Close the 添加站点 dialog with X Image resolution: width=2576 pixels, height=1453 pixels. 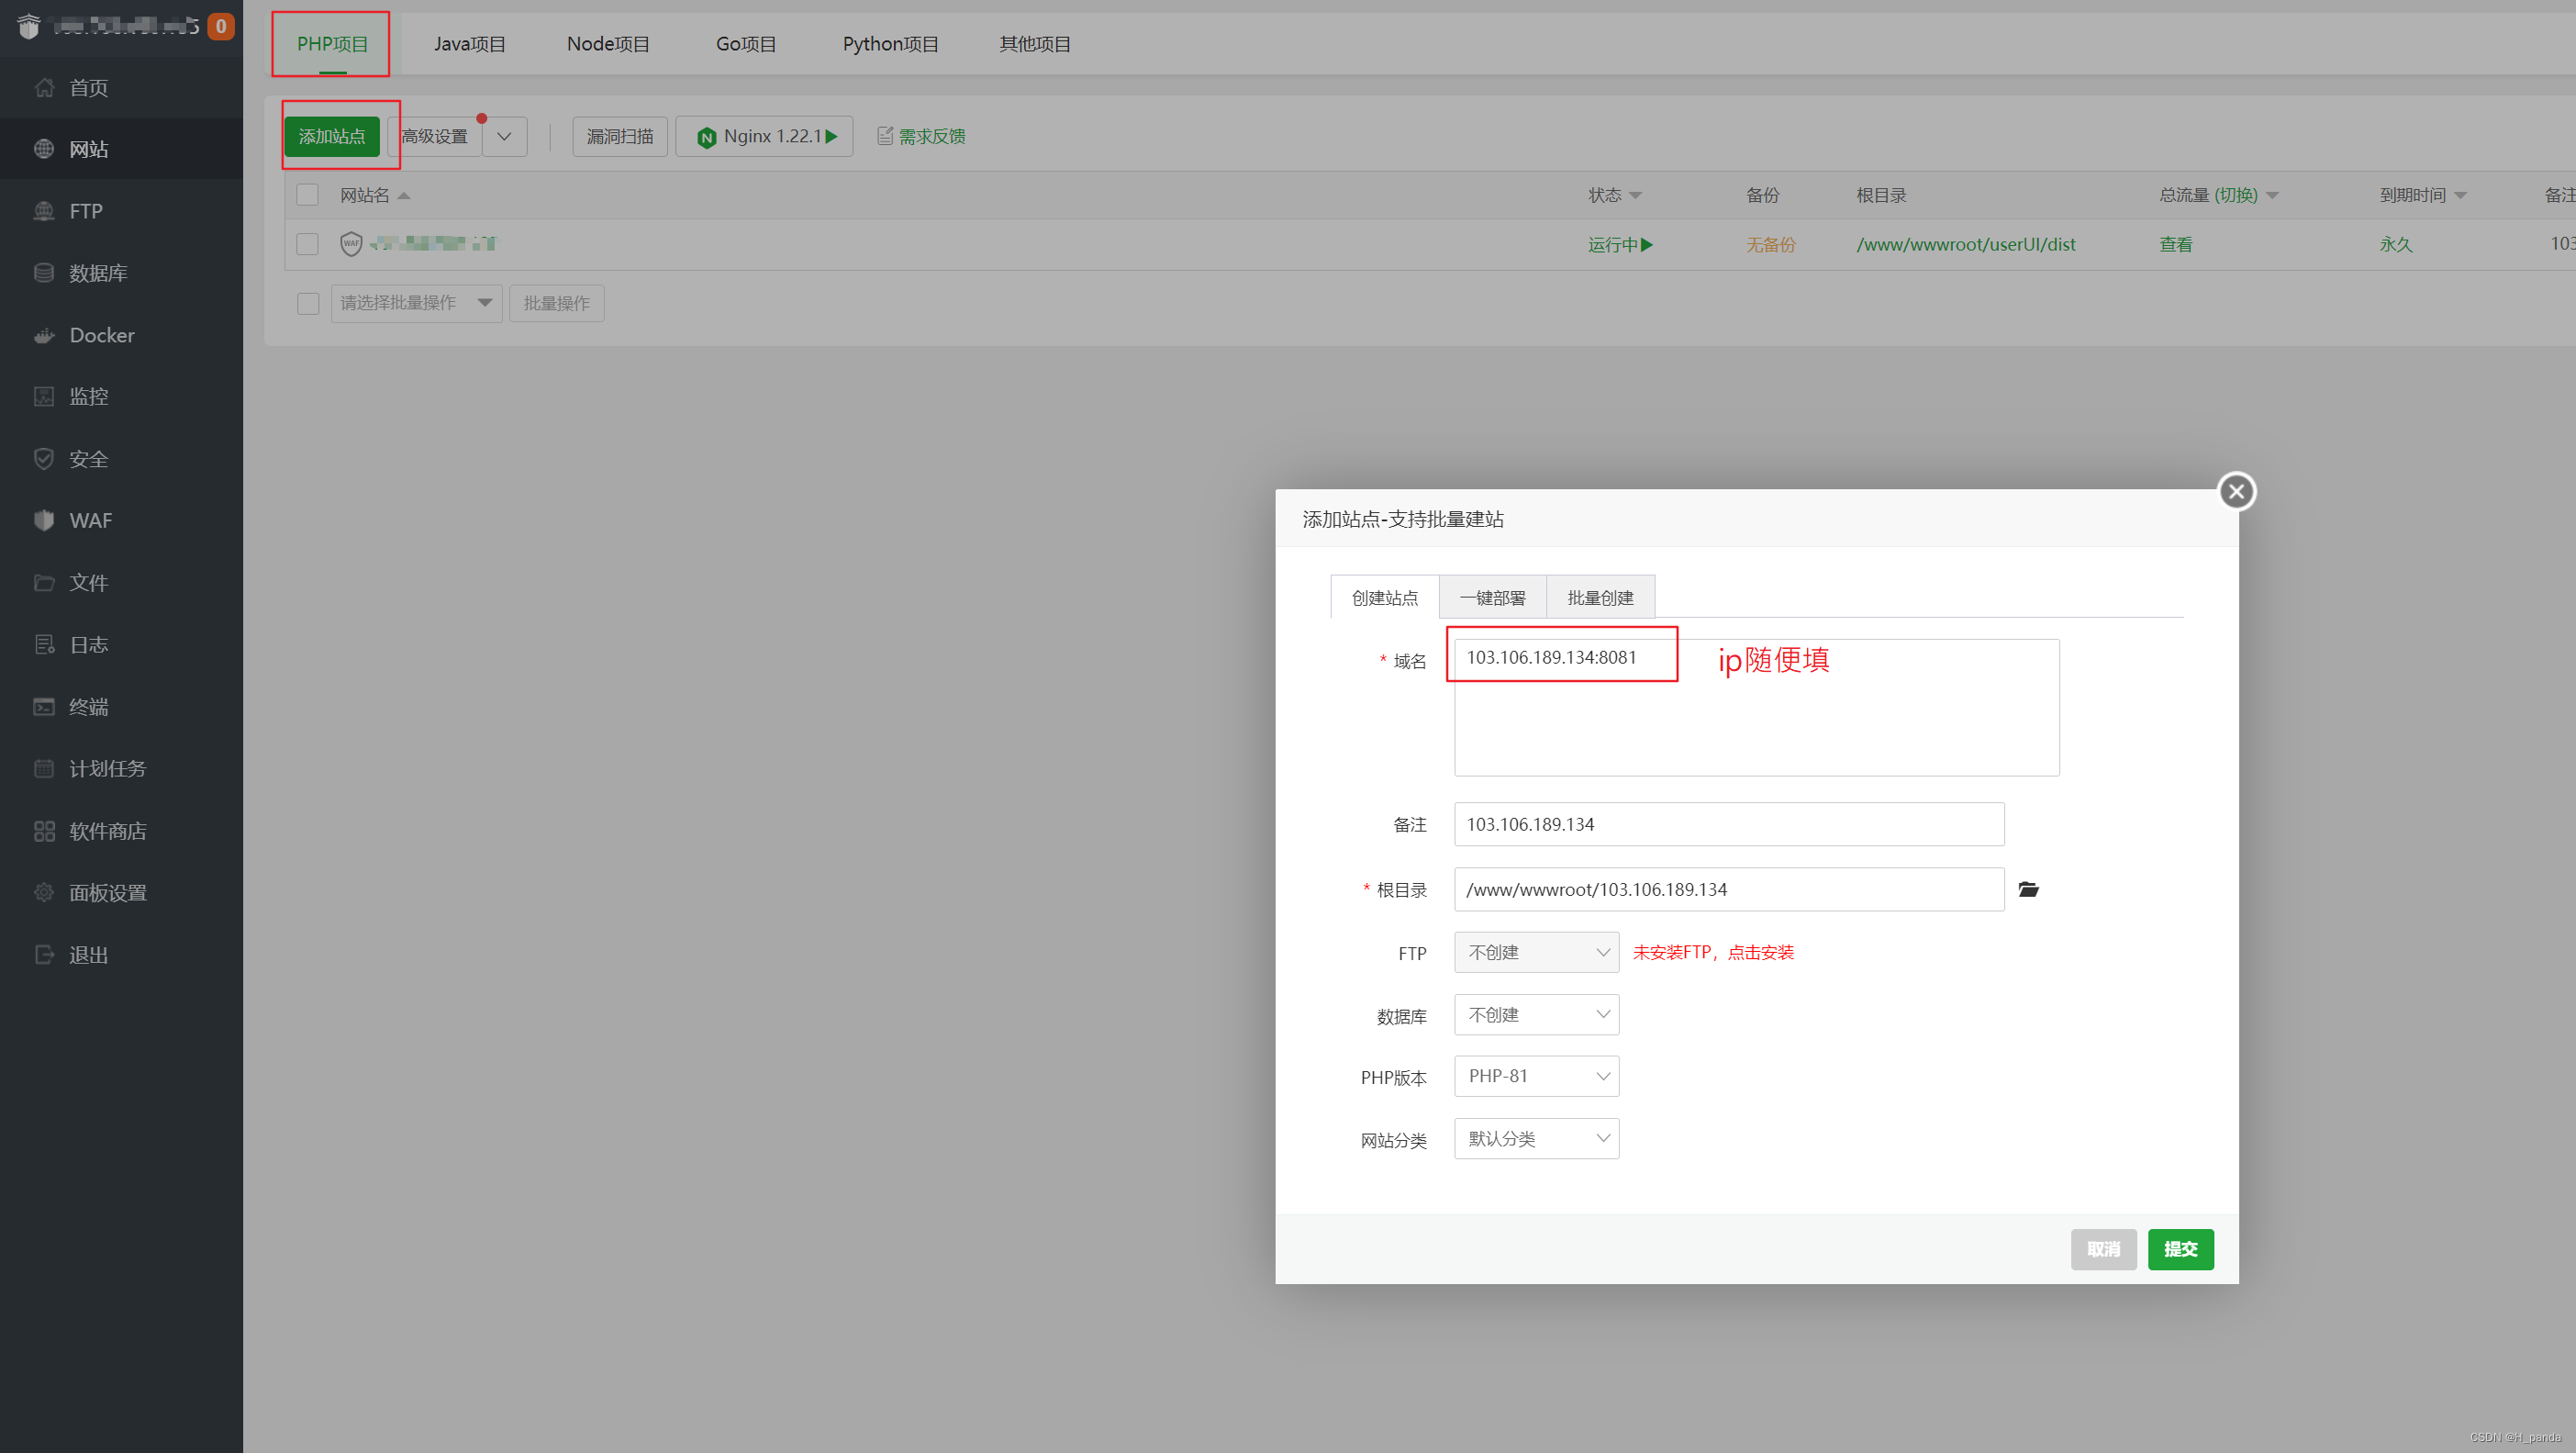tap(2236, 491)
